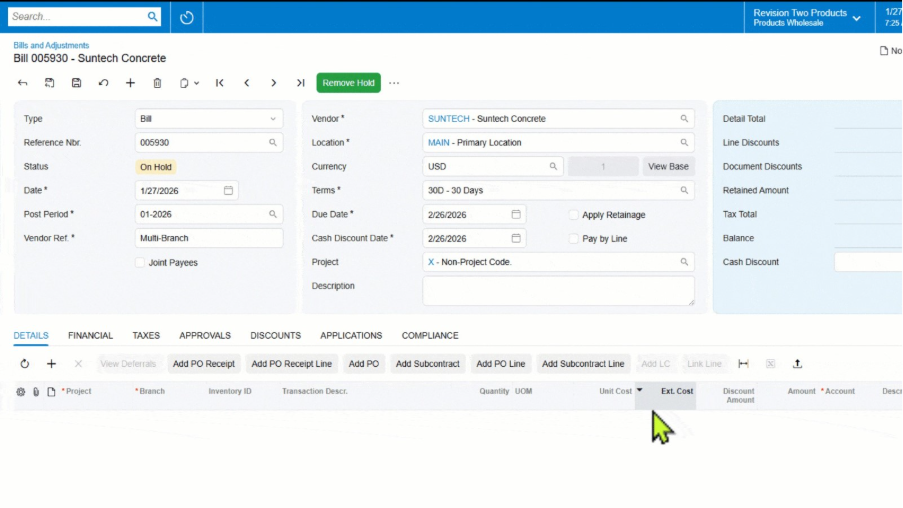Open the Vendor lookup selector
903x508 pixels.
684,119
